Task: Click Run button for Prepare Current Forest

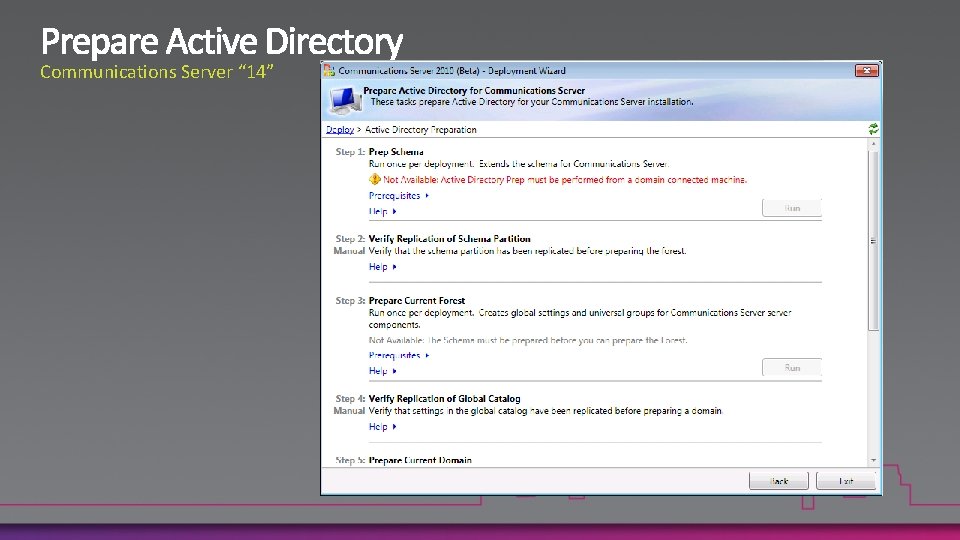Action: [792, 368]
